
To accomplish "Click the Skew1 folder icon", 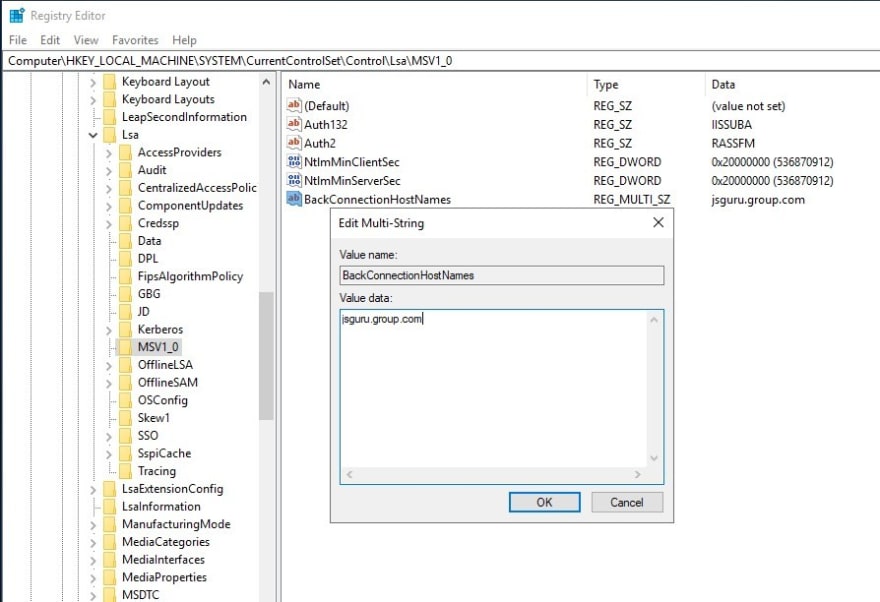I will tap(126, 418).
